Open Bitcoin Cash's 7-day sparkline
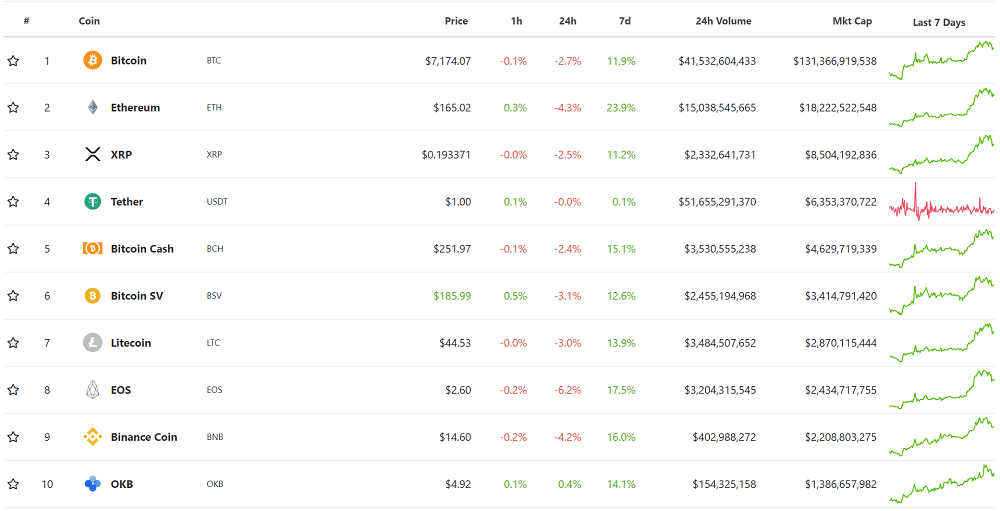The width and height of the screenshot is (1000, 511). (942, 249)
